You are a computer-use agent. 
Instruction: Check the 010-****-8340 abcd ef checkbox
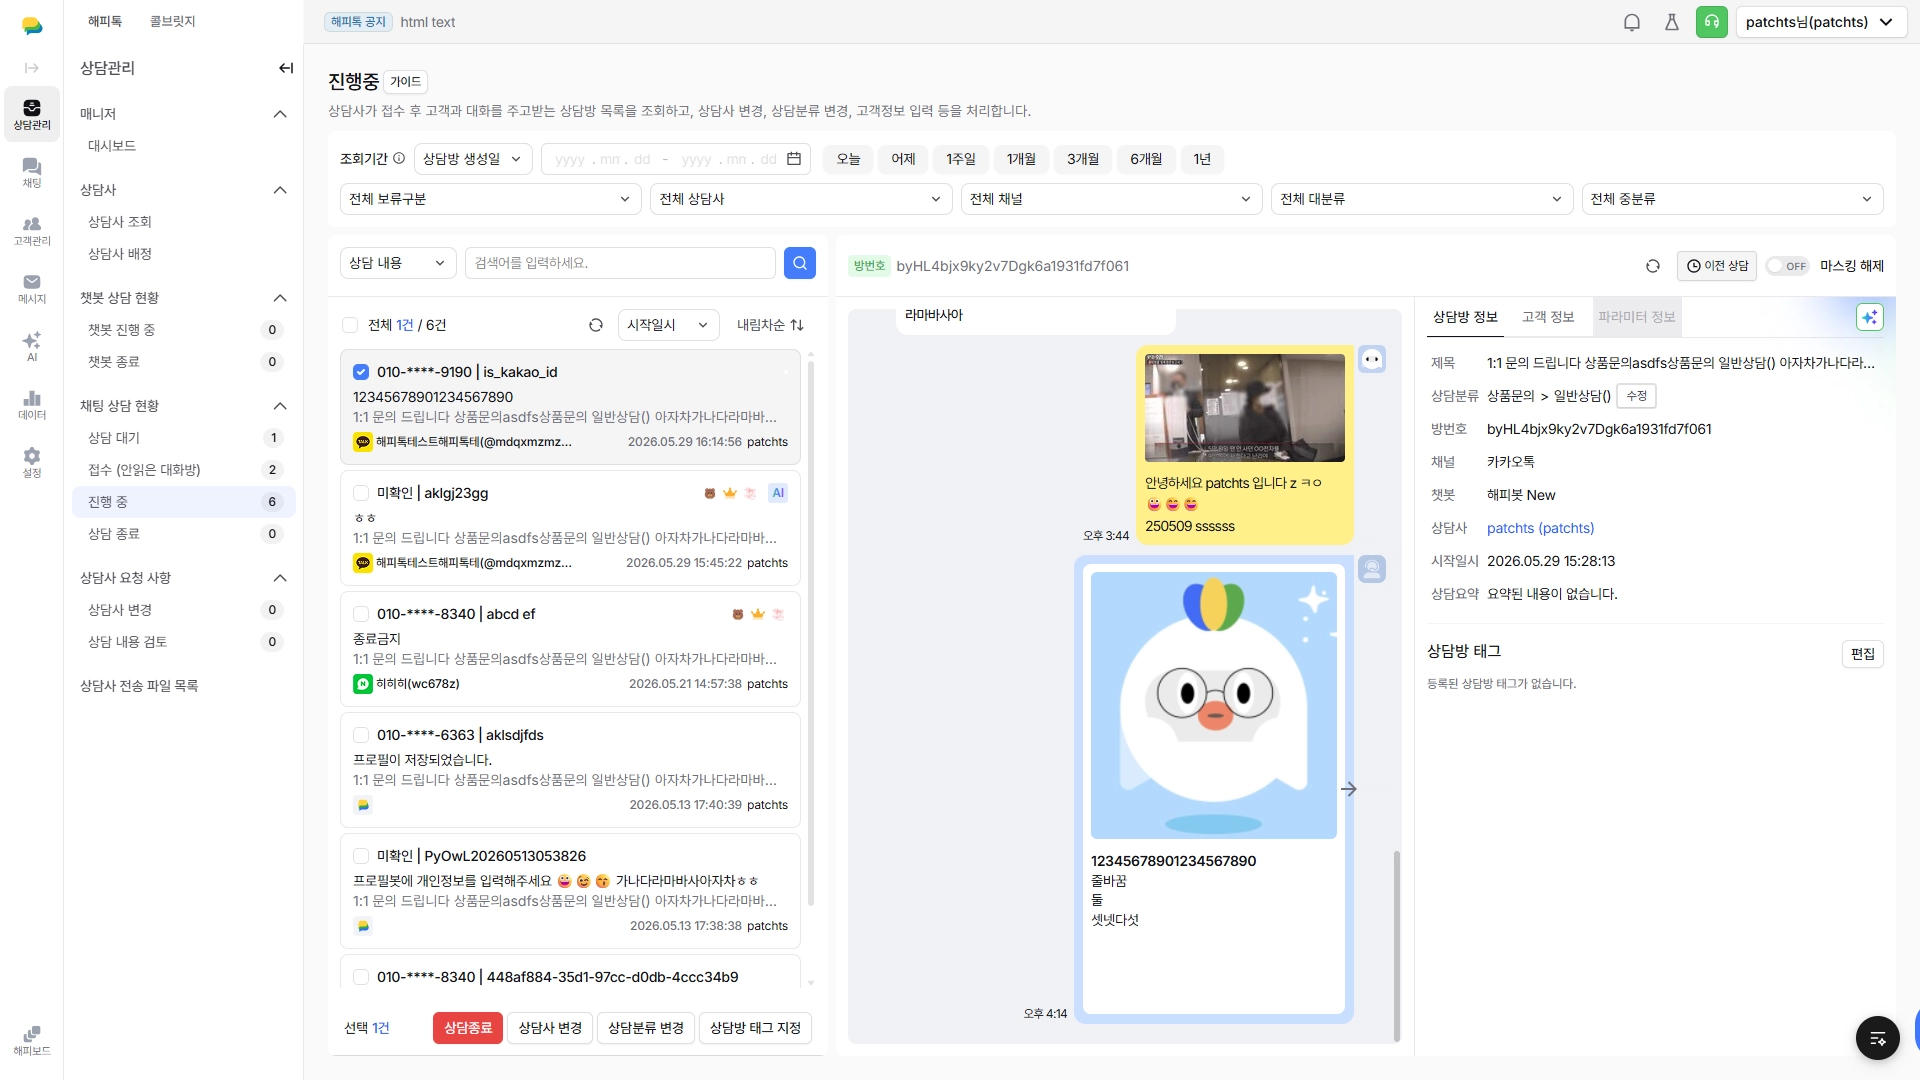click(x=361, y=614)
